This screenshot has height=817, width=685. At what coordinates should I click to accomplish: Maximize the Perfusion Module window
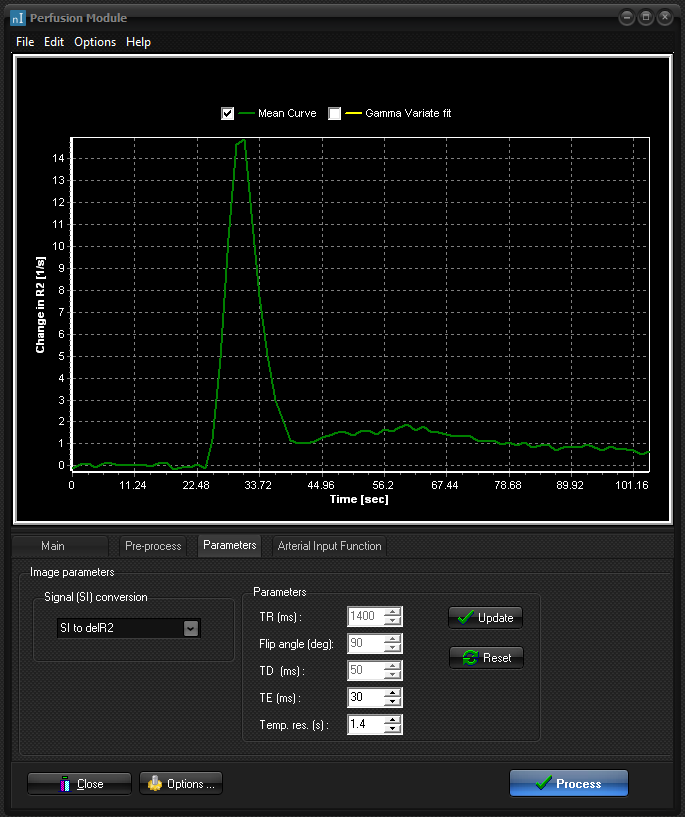(x=646, y=18)
